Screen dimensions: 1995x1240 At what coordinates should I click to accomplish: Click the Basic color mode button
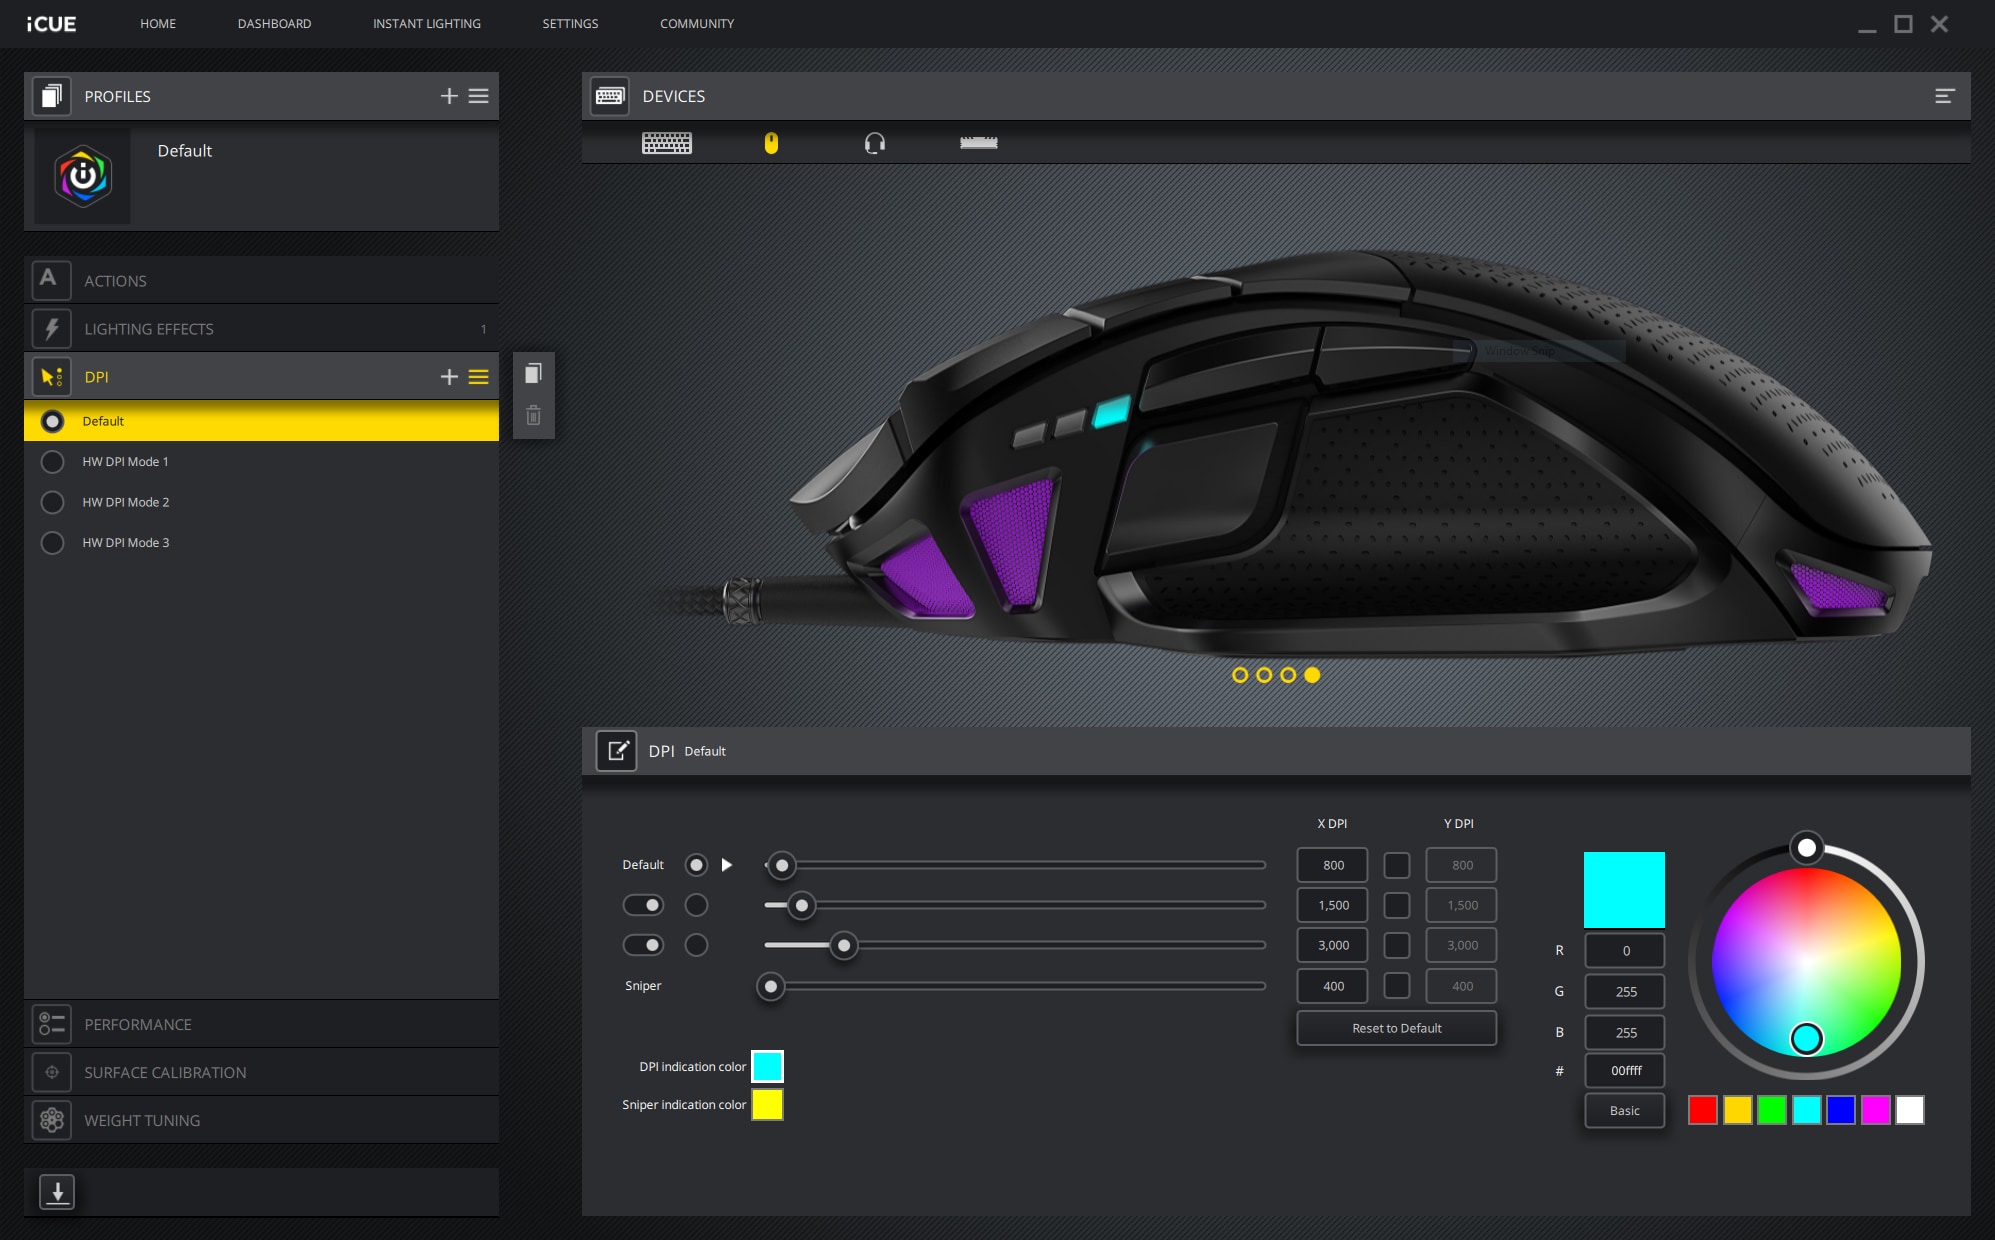(x=1624, y=1110)
